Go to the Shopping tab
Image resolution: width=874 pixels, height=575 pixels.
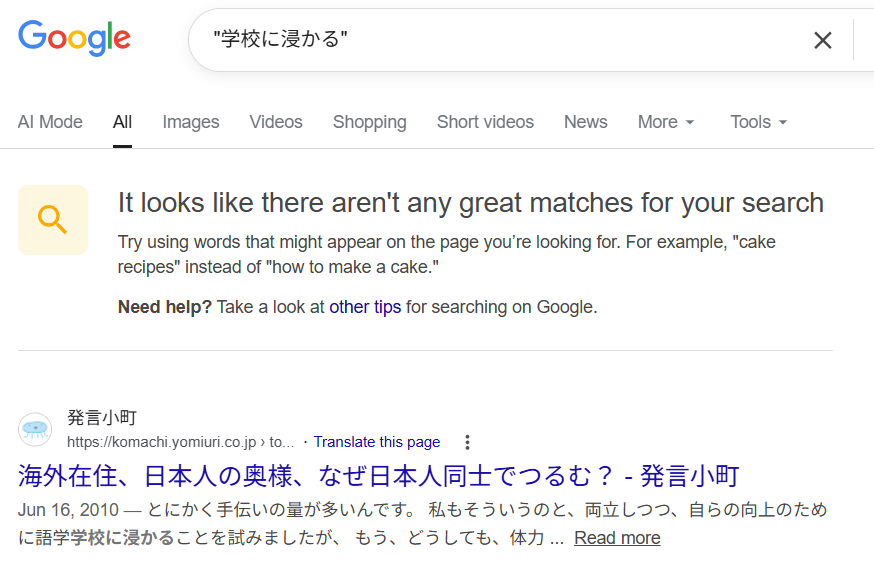(x=369, y=122)
